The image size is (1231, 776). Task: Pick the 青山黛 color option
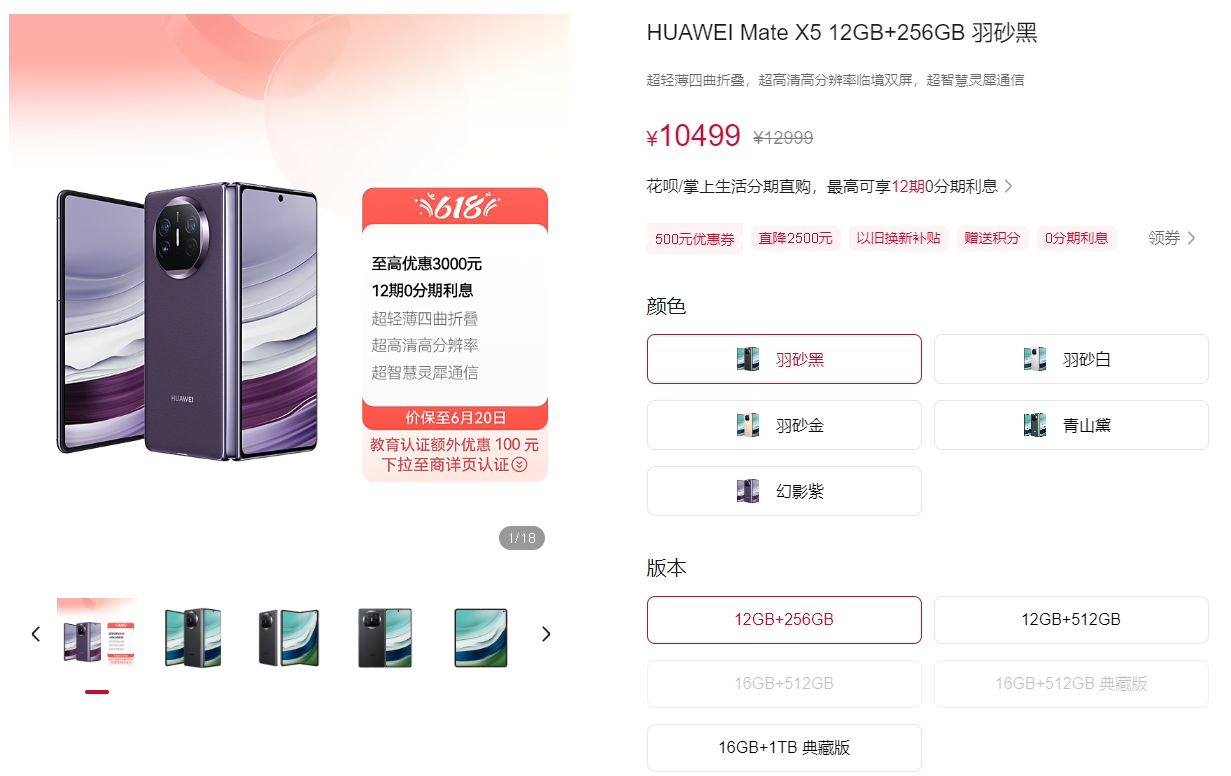coord(1071,425)
